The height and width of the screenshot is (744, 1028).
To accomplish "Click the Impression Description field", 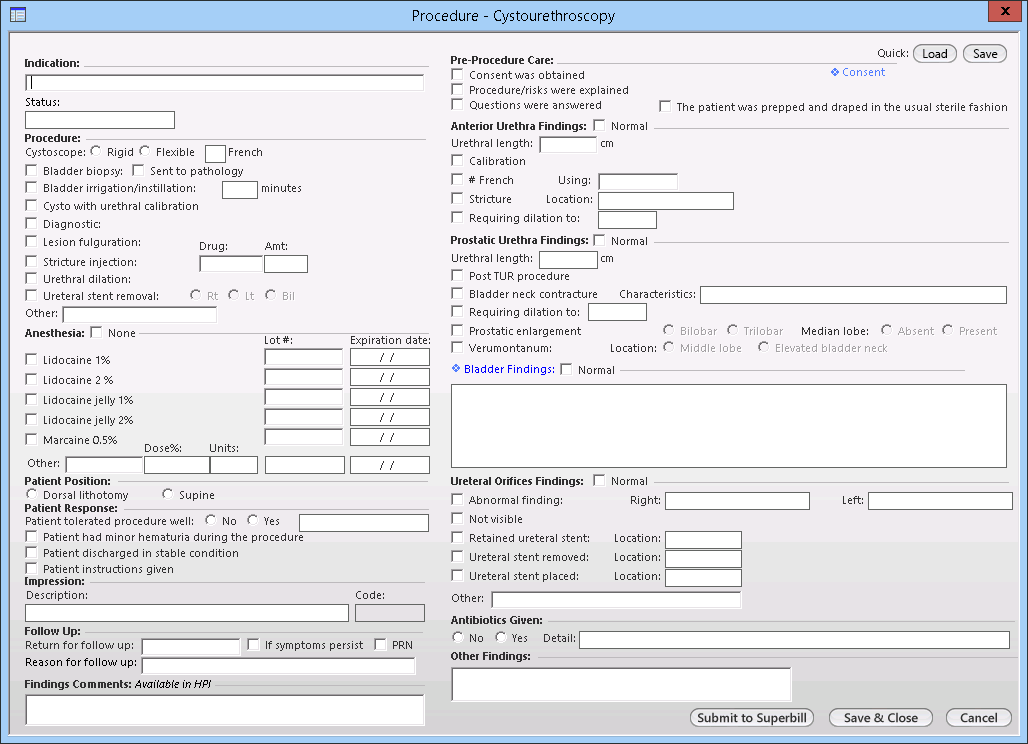I will coord(187,613).
